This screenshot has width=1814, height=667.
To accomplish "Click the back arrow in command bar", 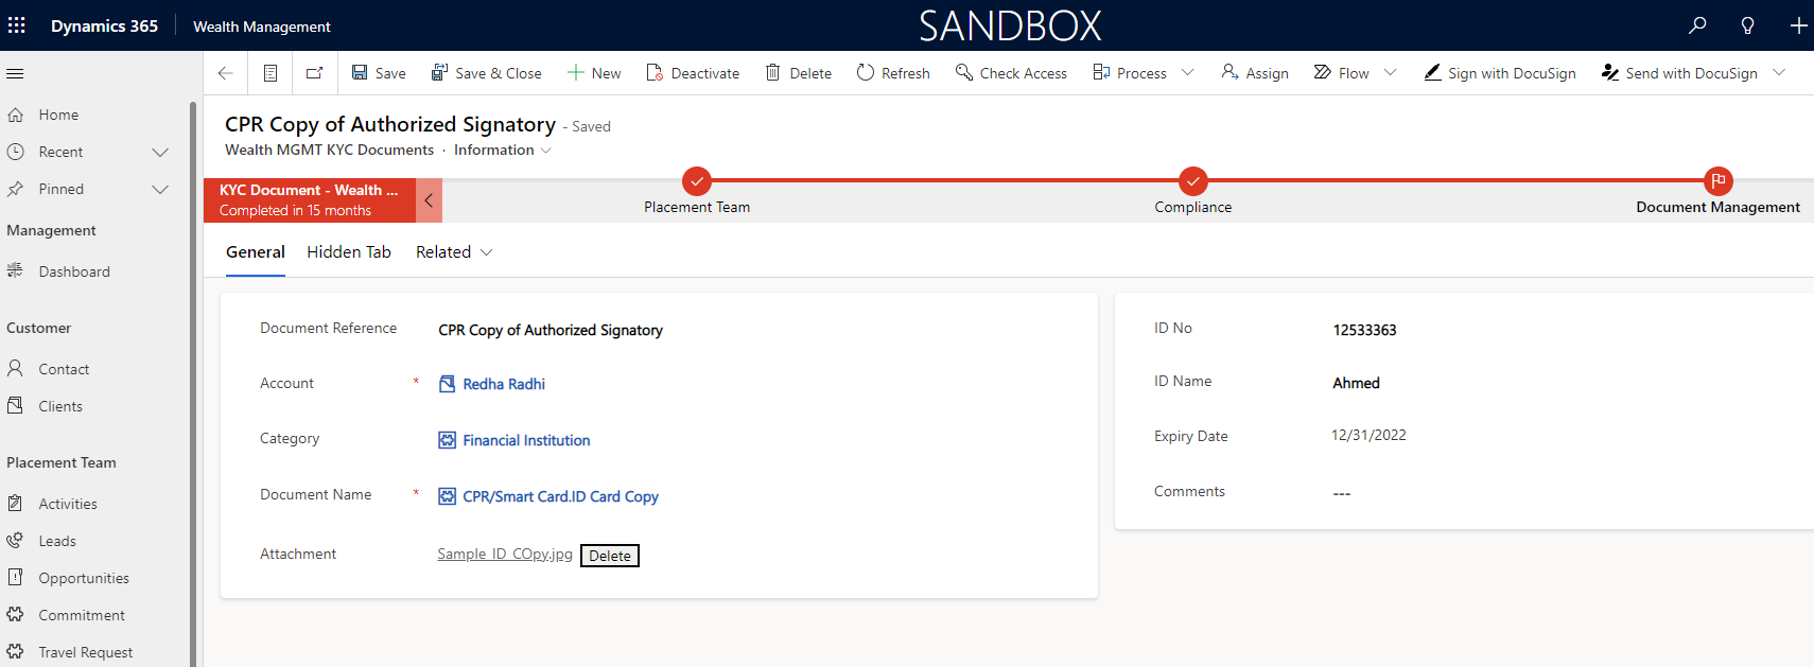I will point(225,73).
